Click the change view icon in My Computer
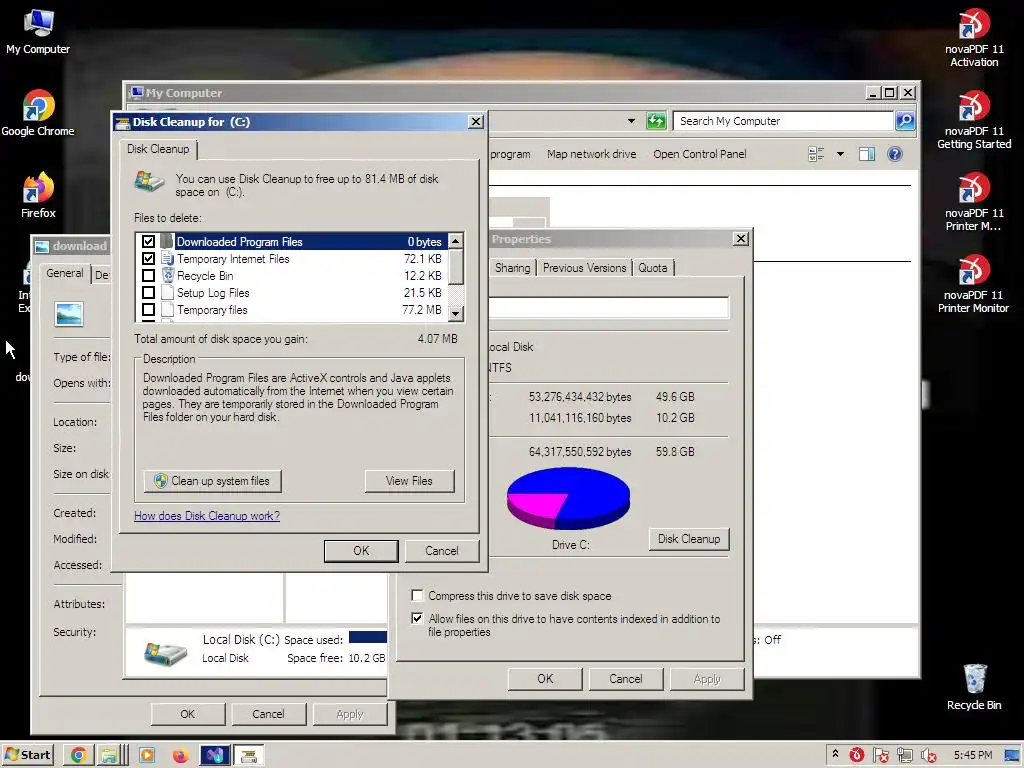The image size is (1024, 768). click(x=816, y=154)
